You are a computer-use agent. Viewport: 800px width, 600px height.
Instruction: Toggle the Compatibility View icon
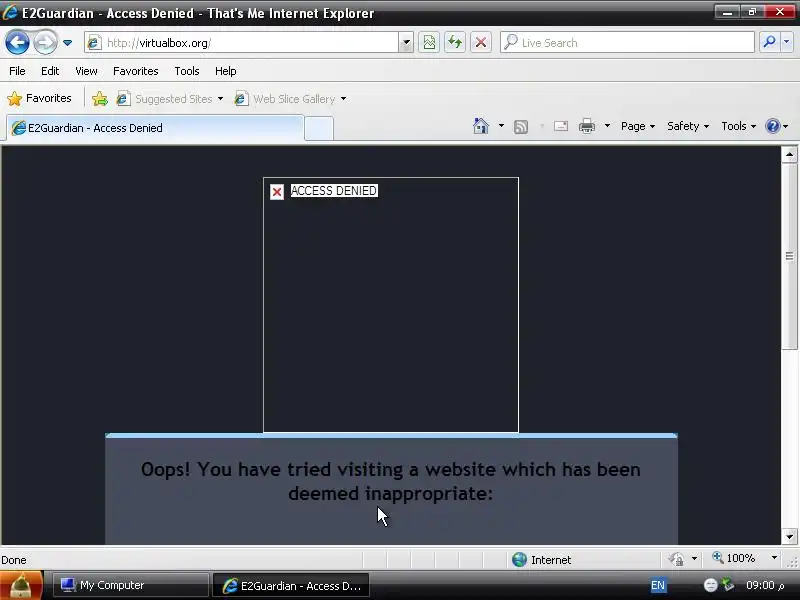tap(429, 42)
